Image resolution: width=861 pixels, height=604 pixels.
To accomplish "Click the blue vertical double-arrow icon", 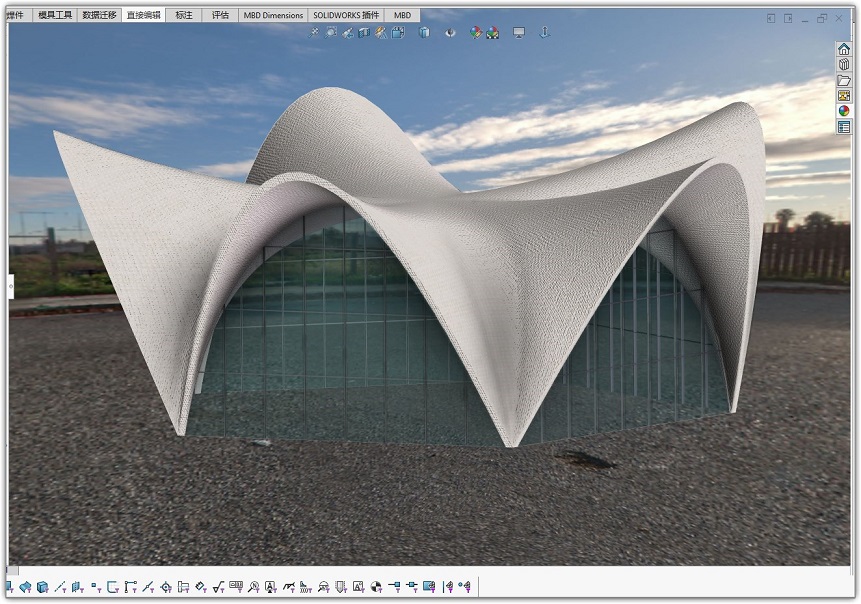I will coord(545,32).
